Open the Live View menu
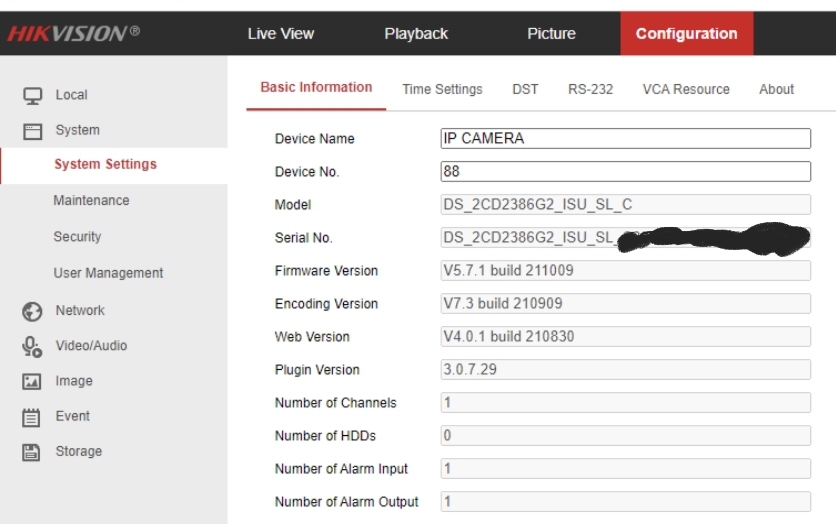The width and height of the screenshot is (836, 524). (280, 34)
